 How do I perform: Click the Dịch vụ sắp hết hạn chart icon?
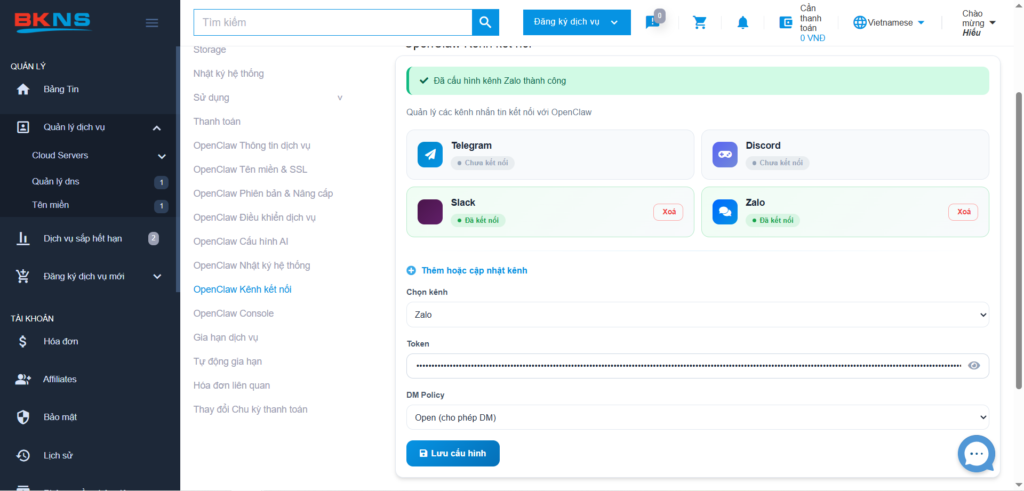pyautogui.click(x=23, y=238)
